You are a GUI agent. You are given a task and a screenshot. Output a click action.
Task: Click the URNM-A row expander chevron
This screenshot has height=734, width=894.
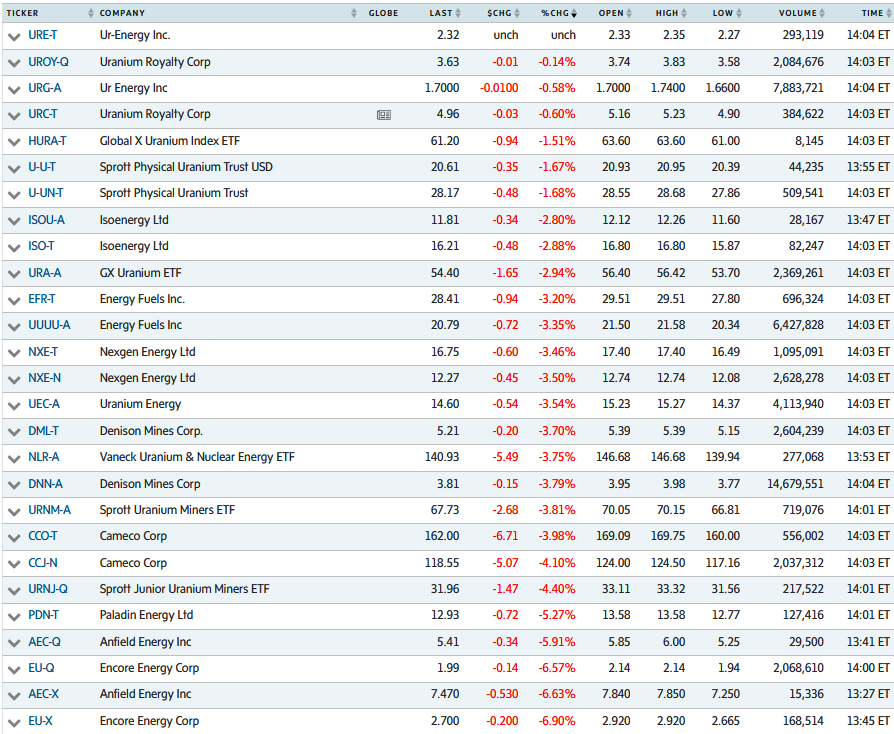14,510
